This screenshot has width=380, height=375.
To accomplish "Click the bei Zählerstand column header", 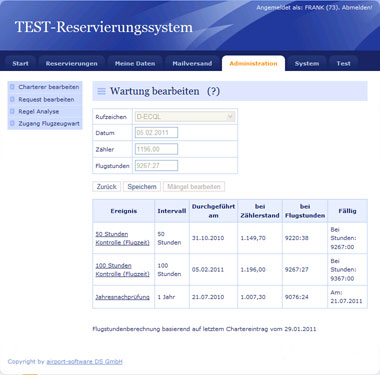I will tap(260, 211).
